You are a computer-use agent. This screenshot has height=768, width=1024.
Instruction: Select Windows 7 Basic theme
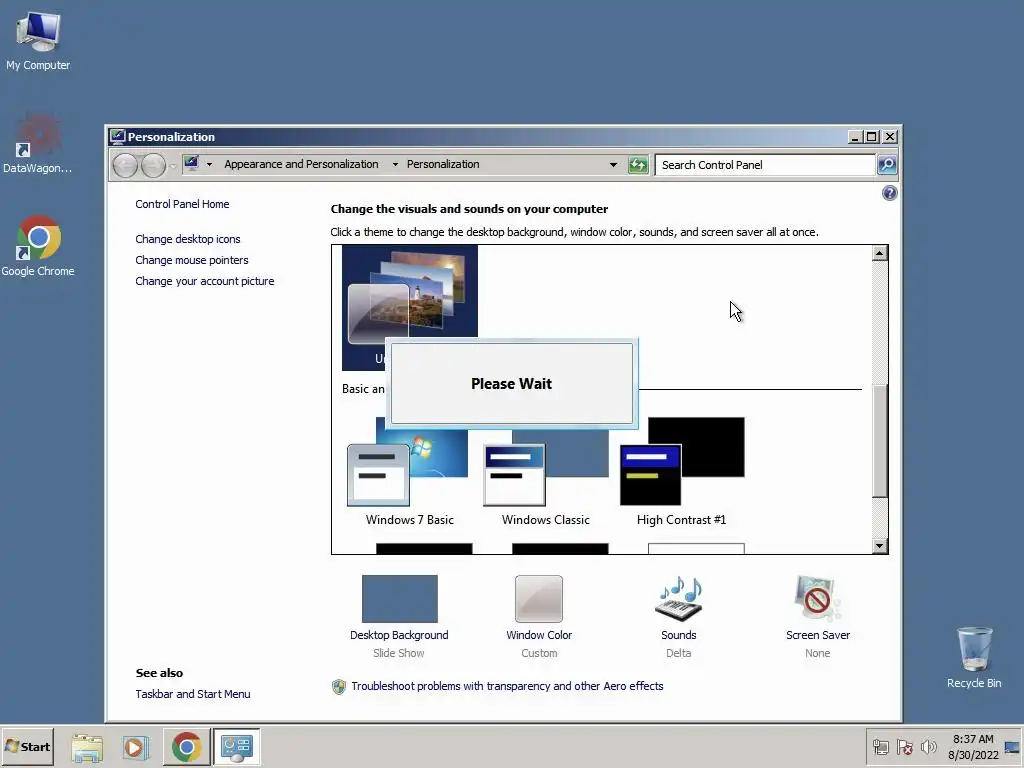tap(409, 472)
